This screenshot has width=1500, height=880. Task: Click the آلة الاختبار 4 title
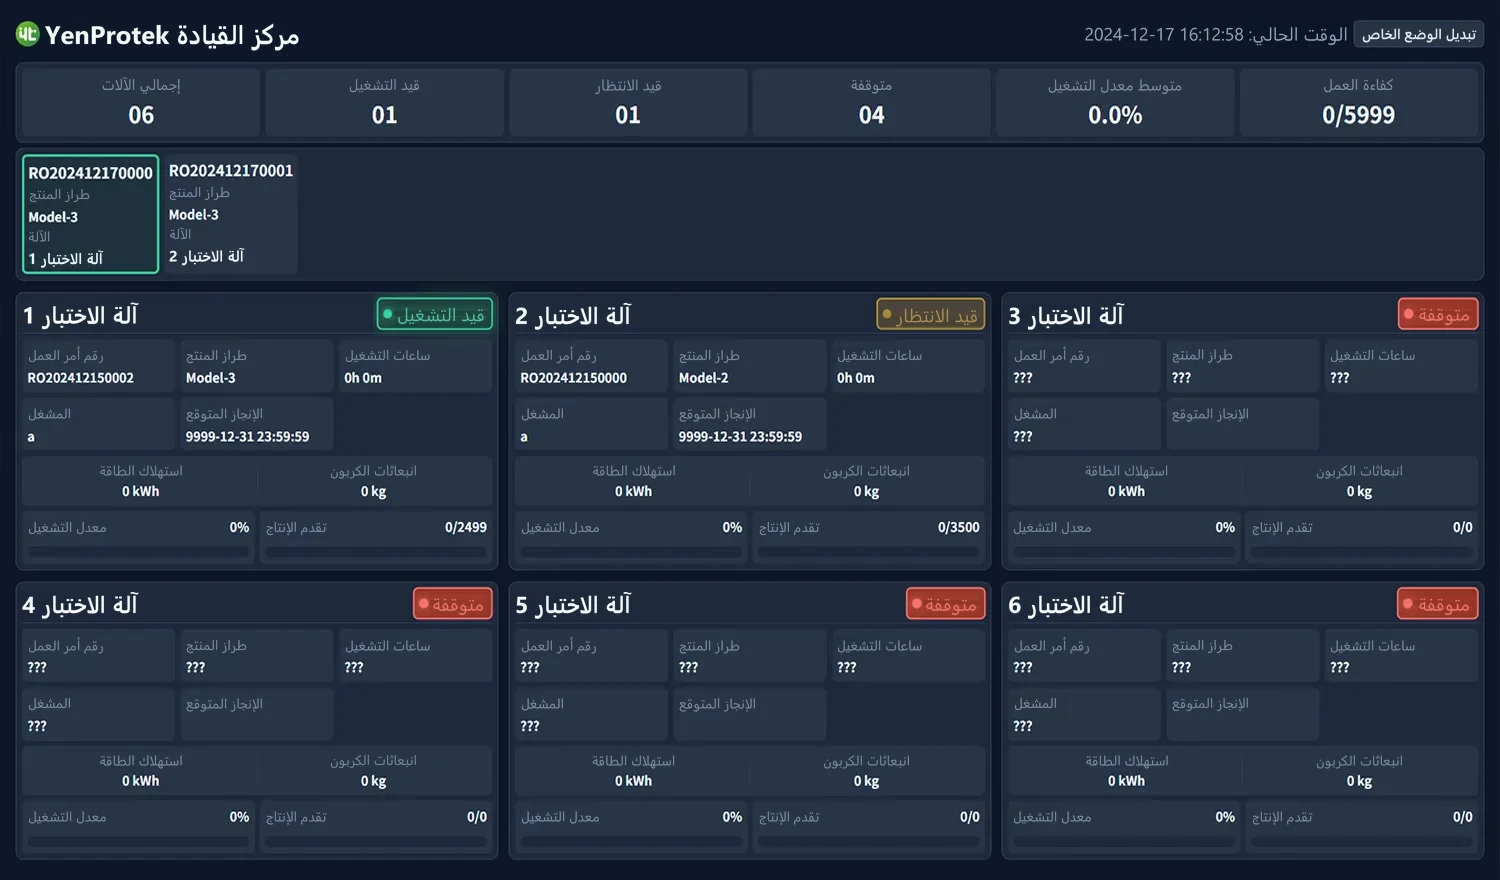click(80, 605)
